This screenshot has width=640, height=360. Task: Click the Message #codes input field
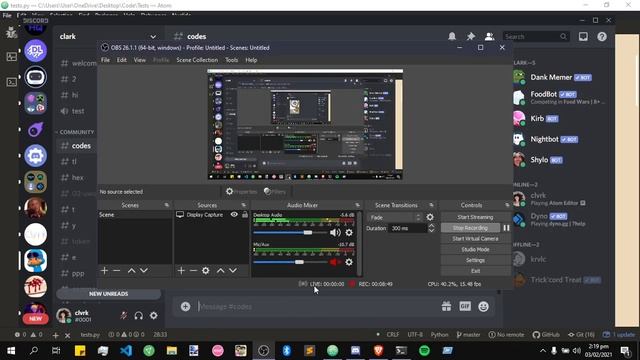tap(316, 307)
